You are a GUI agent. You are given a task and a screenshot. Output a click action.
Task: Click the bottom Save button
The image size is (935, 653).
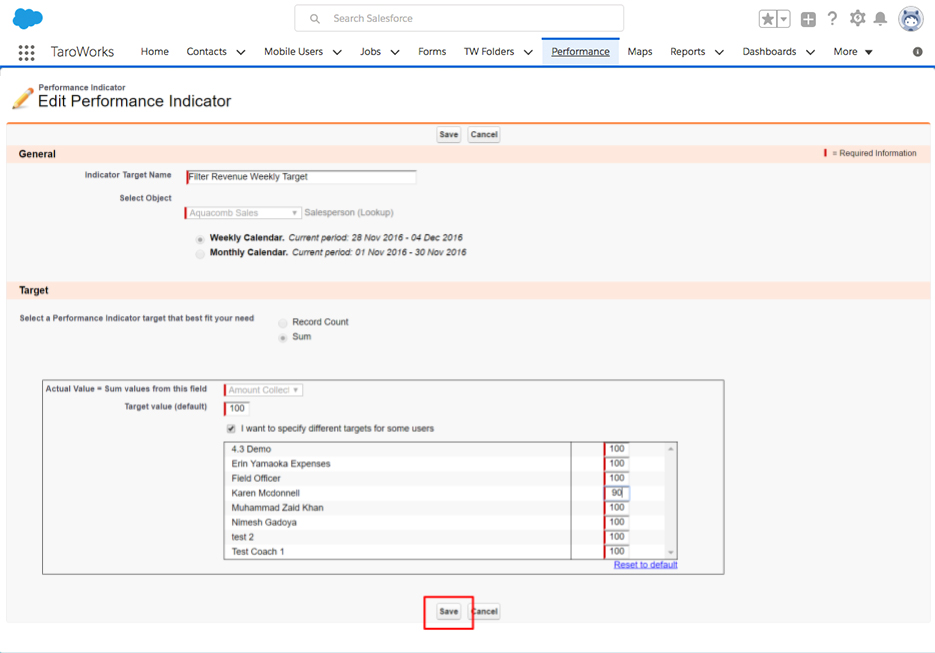pos(448,611)
